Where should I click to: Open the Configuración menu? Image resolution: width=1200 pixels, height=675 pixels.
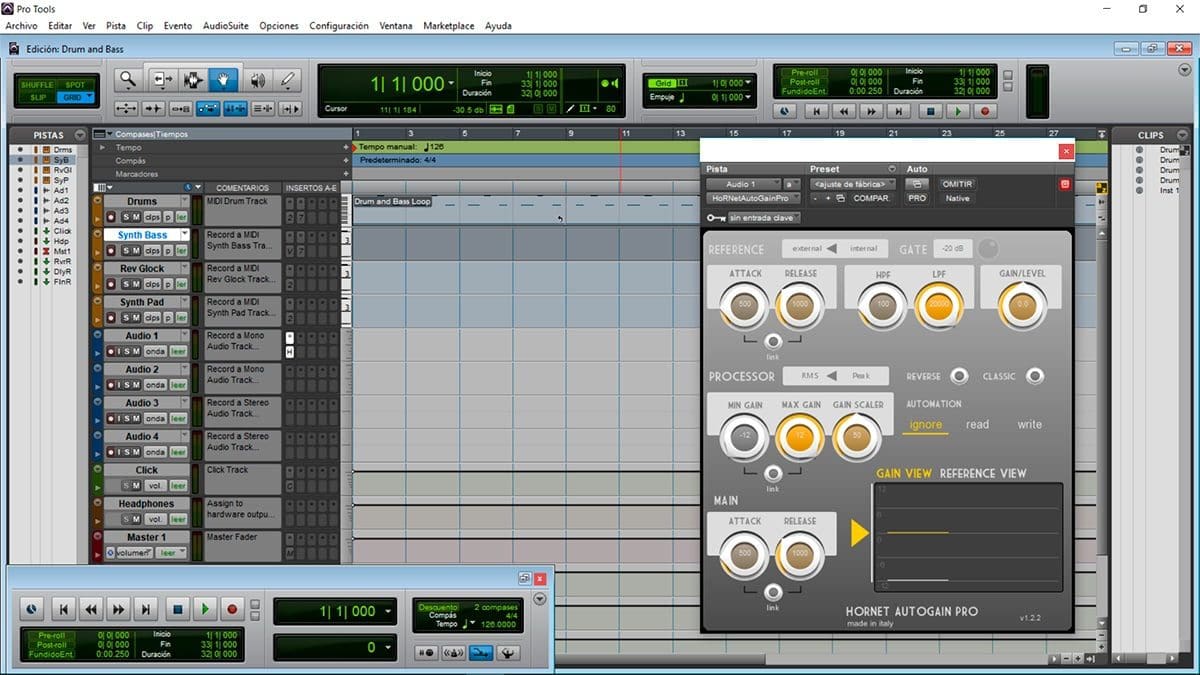coord(339,26)
